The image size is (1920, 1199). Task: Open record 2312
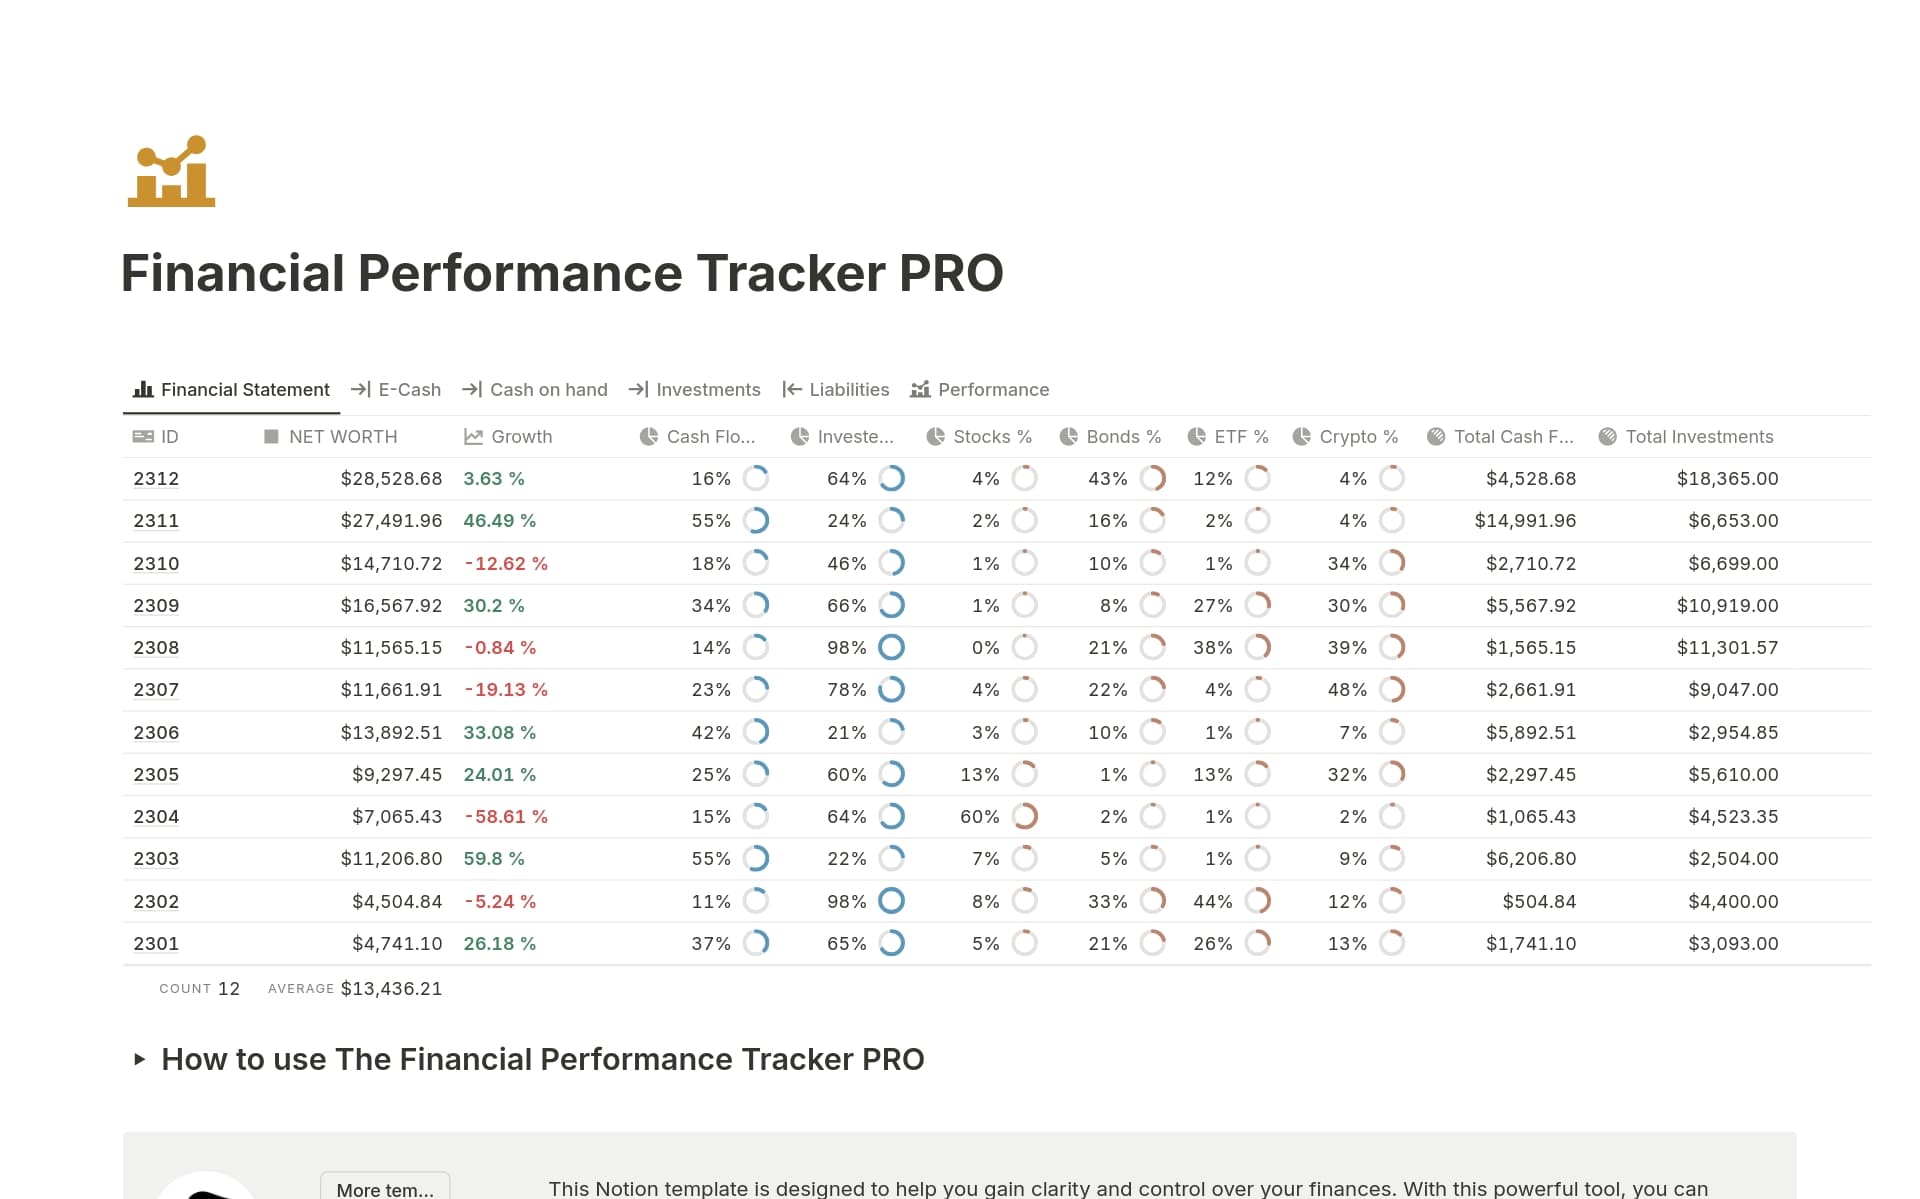click(x=156, y=478)
